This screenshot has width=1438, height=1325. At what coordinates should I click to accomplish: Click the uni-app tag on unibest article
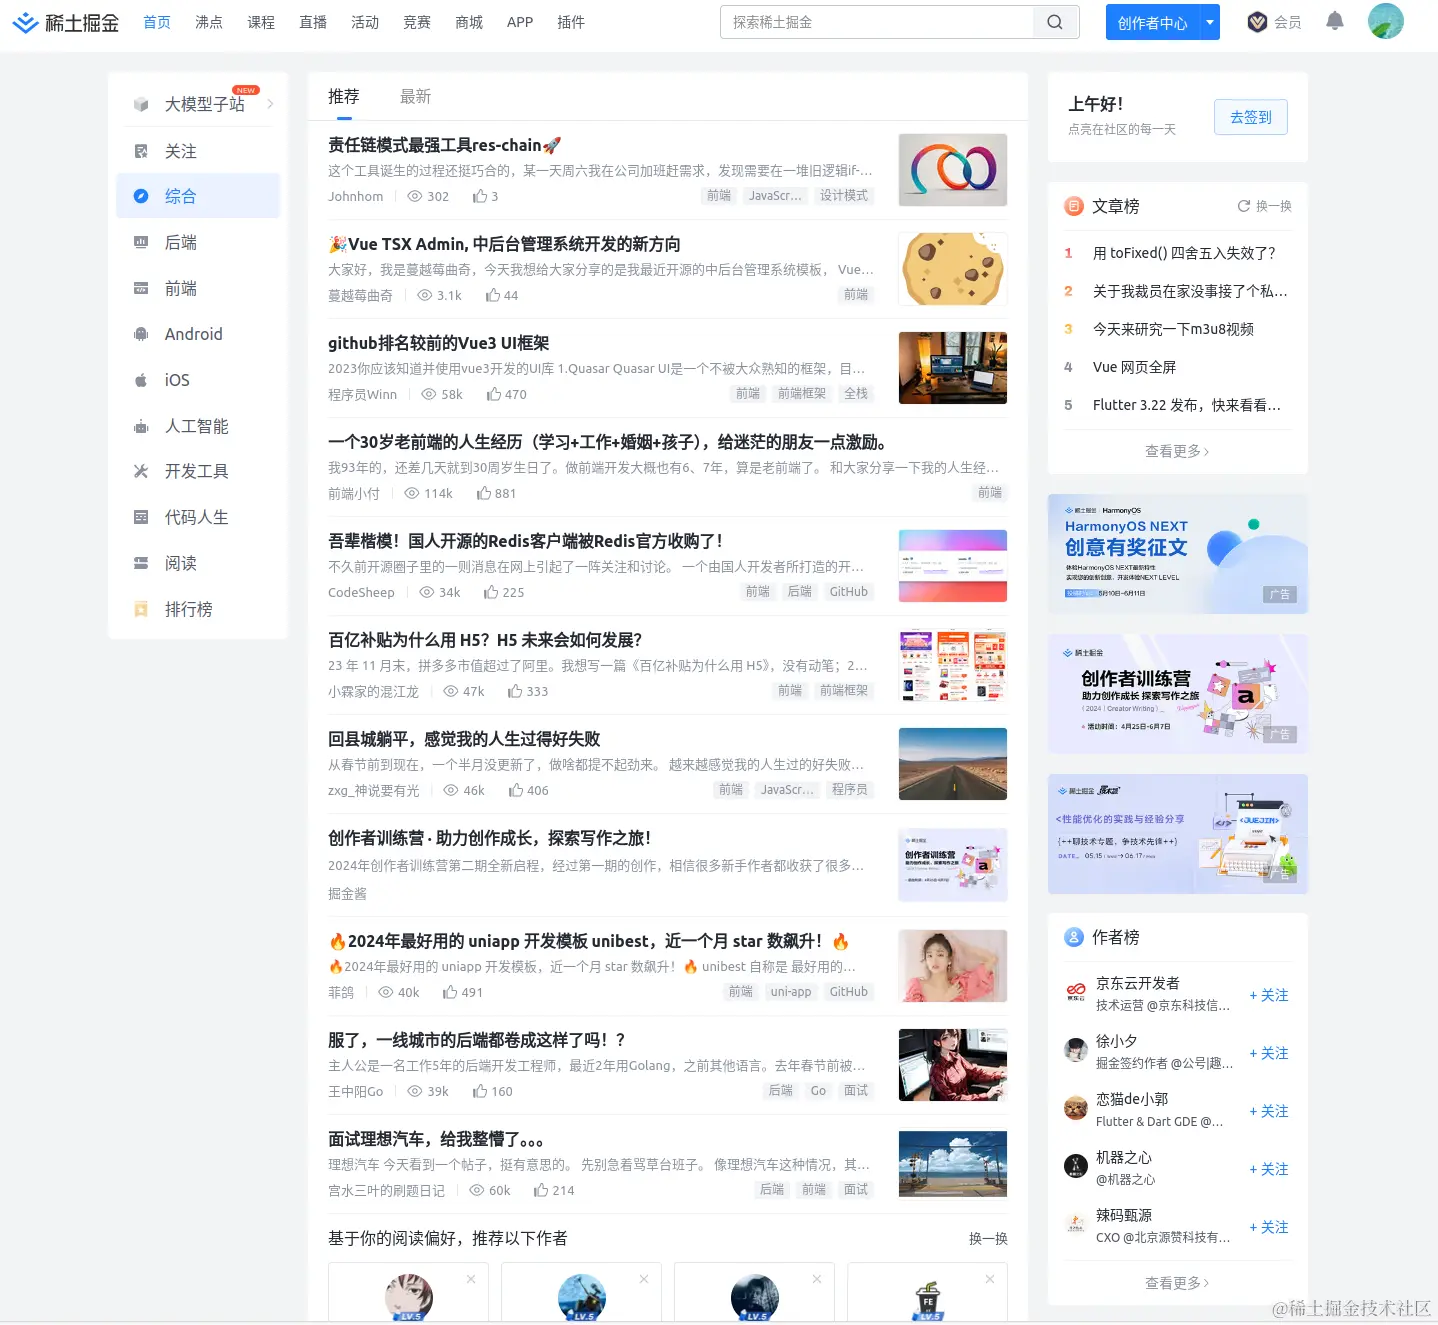point(791,992)
